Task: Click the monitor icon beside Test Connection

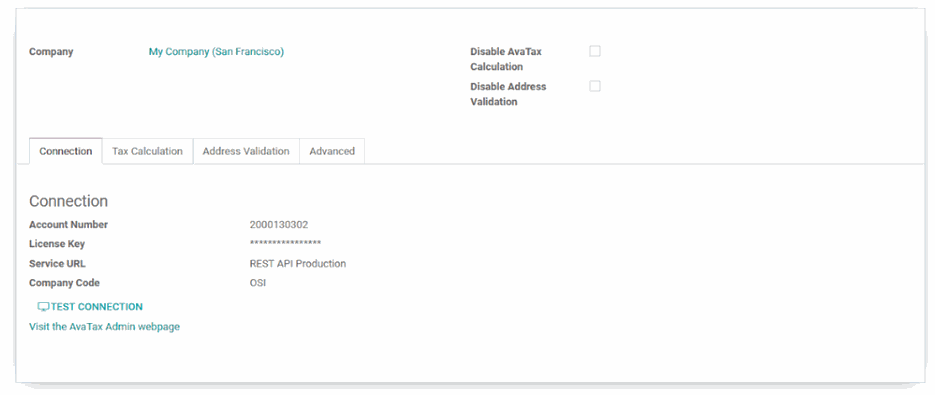Action: (43, 307)
